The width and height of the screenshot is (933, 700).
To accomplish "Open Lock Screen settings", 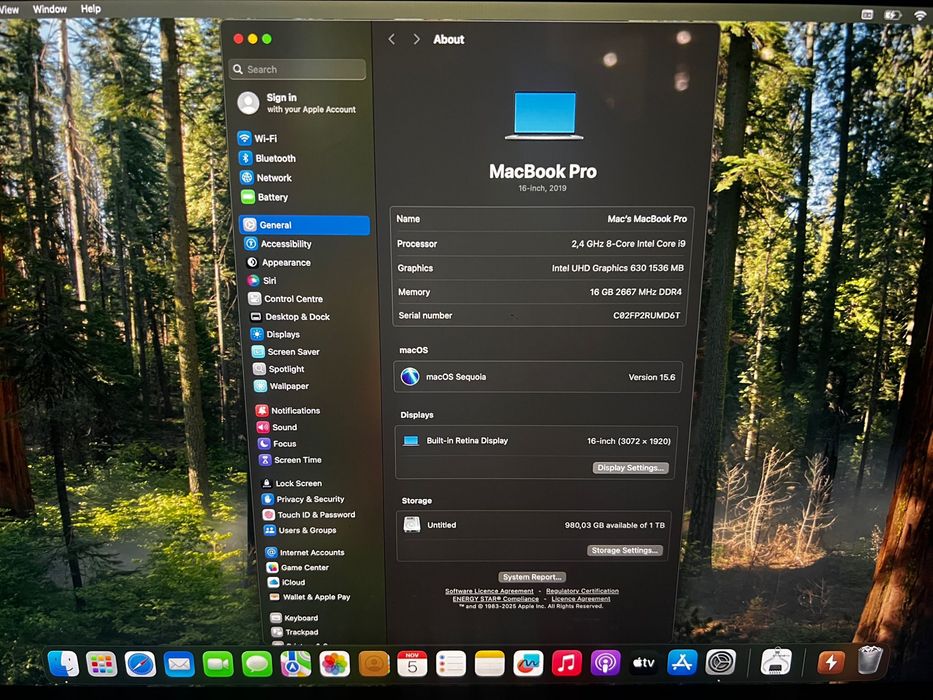I will tap(292, 483).
